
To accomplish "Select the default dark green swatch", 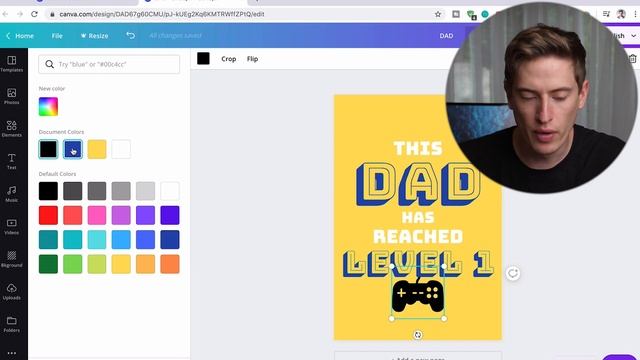I will click(x=48, y=264).
